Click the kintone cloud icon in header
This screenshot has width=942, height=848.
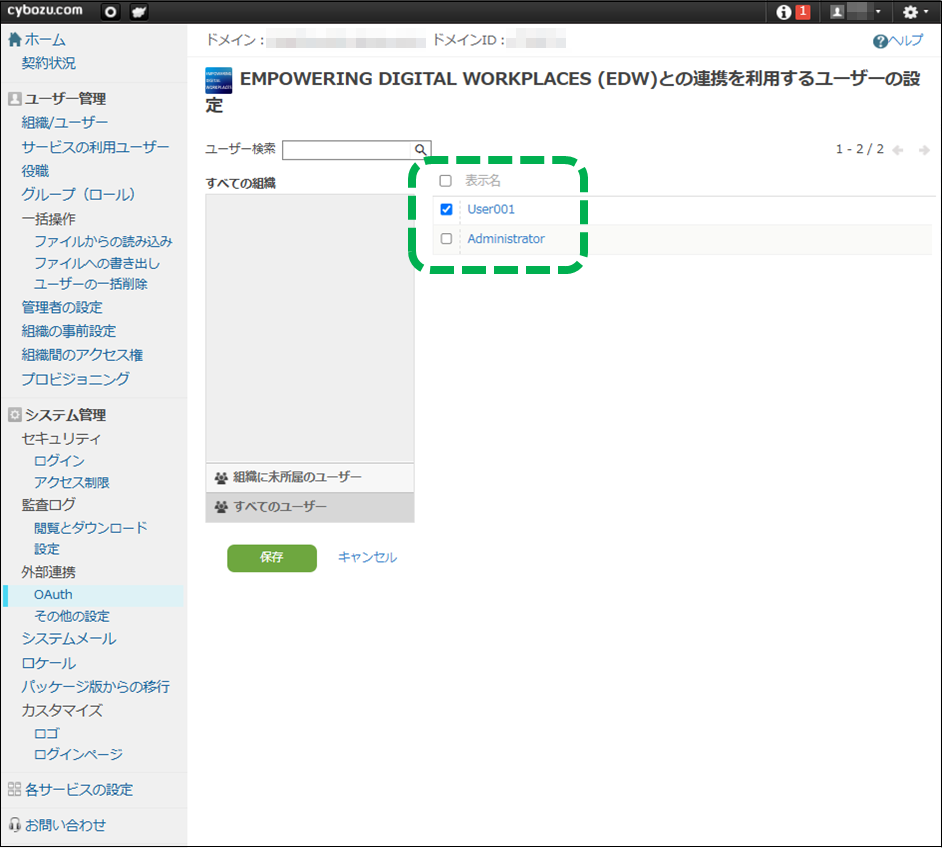139,12
